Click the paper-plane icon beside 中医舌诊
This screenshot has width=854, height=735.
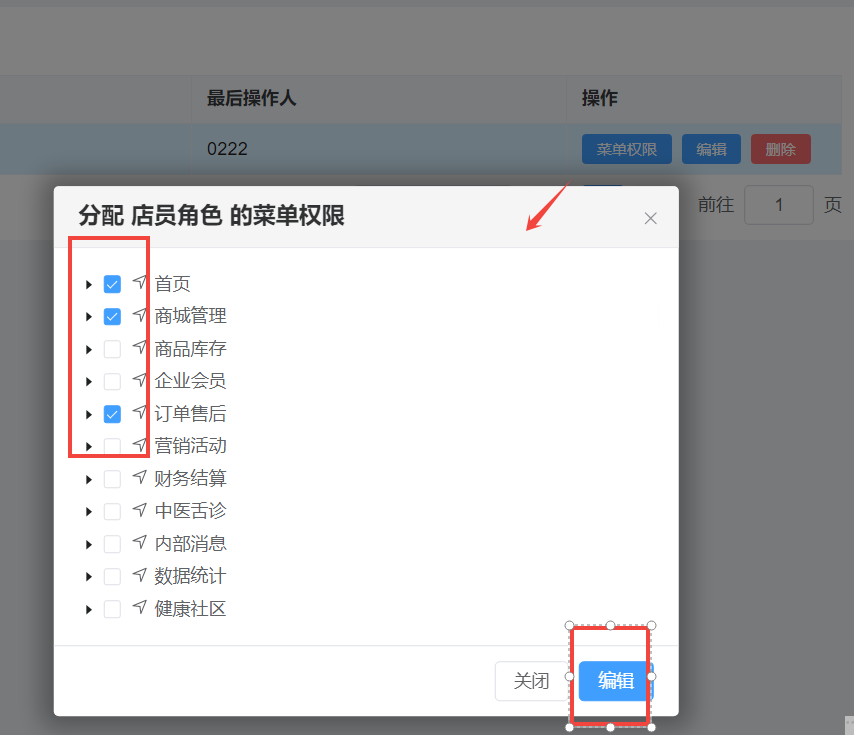tap(140, 510)
